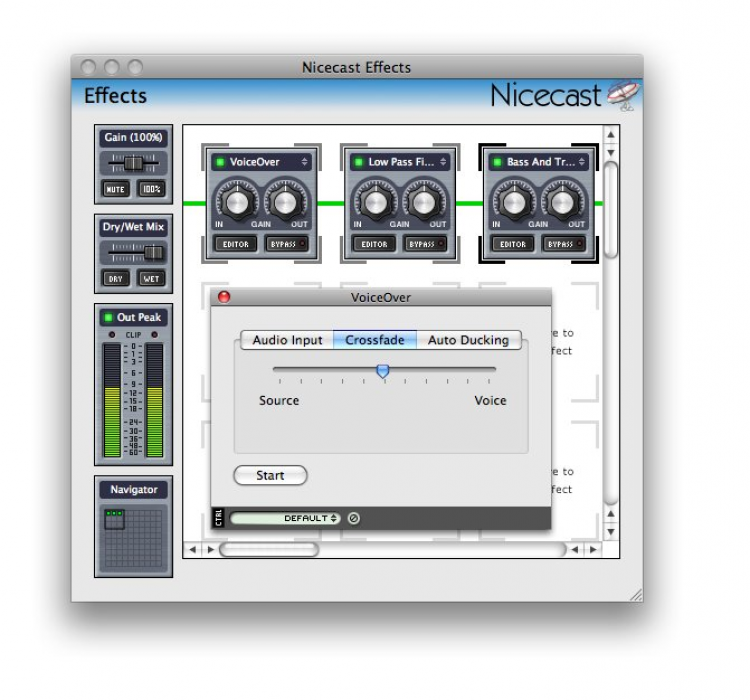
Task: Click the Bass And Treble OUT gain knob
Action: [563, 202]
